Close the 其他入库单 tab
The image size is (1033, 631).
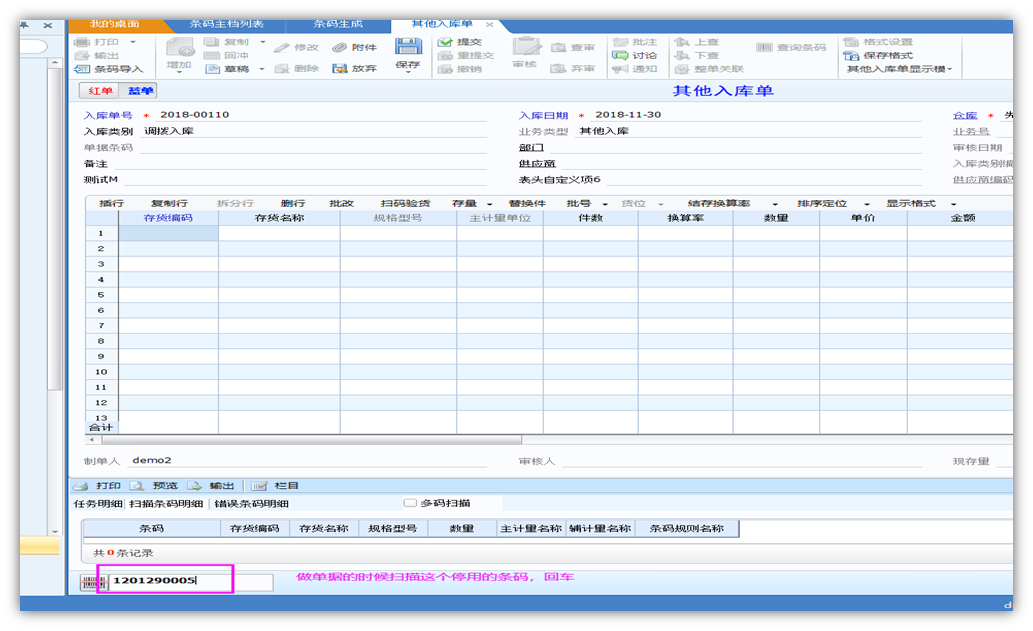pos(489,24)
